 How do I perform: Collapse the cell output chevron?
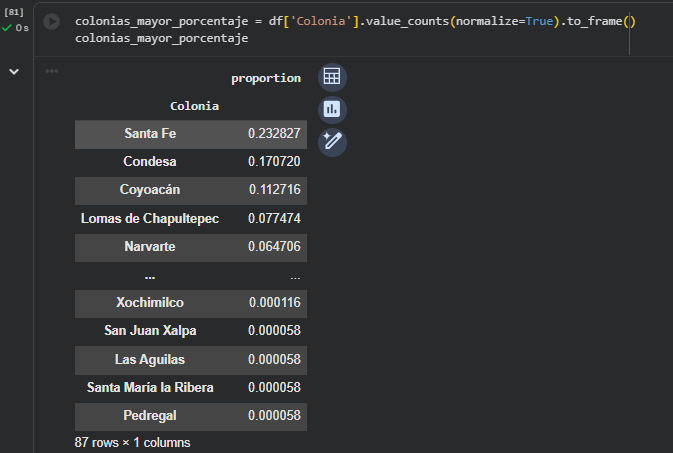[14, 71]
